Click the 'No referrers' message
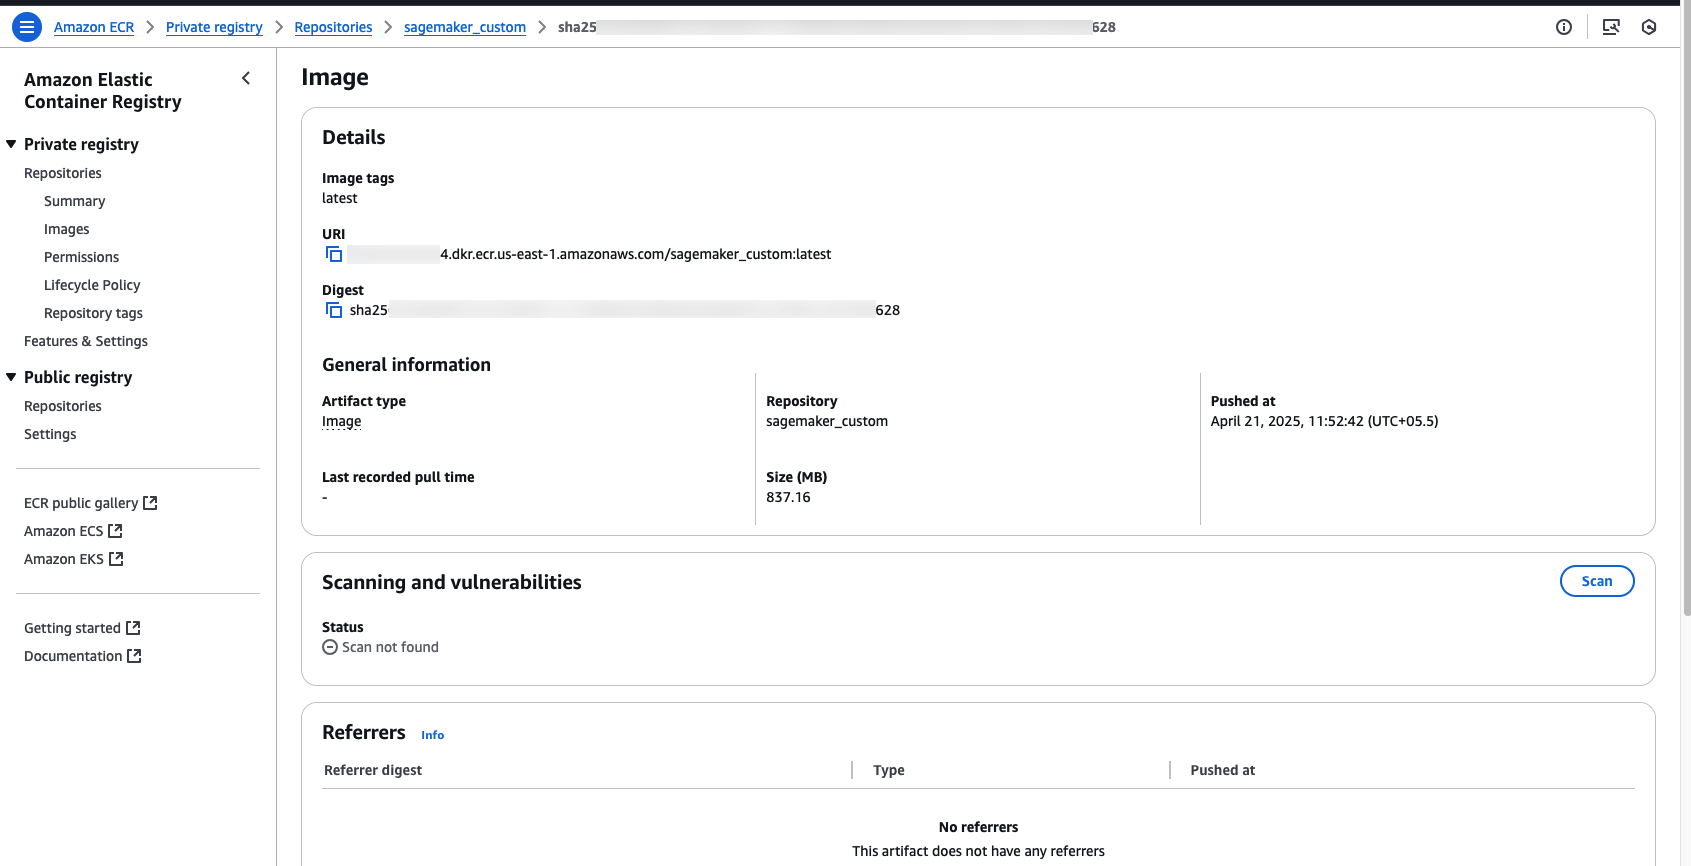This screenshot has width=1691, height=866. click(978, 827)
